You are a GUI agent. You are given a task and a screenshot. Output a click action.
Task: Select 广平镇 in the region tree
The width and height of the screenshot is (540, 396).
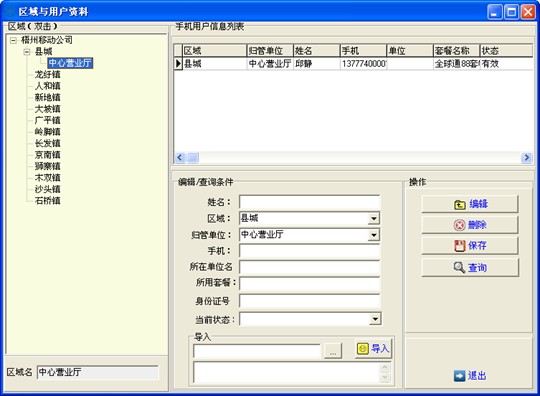coord(48,120)
